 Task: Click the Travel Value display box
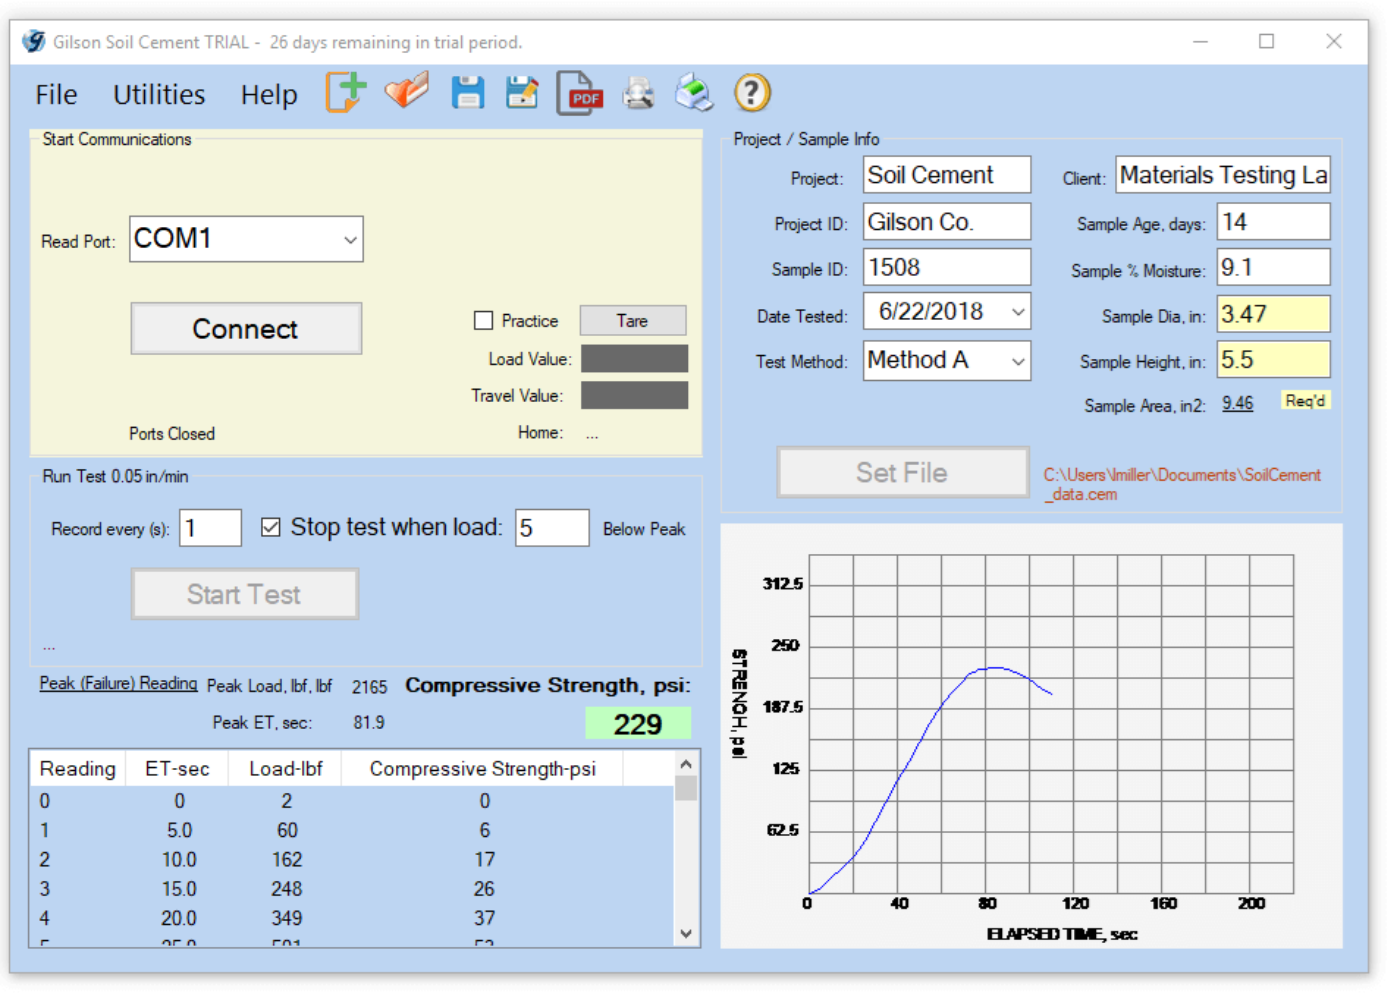tap(634, 395)
